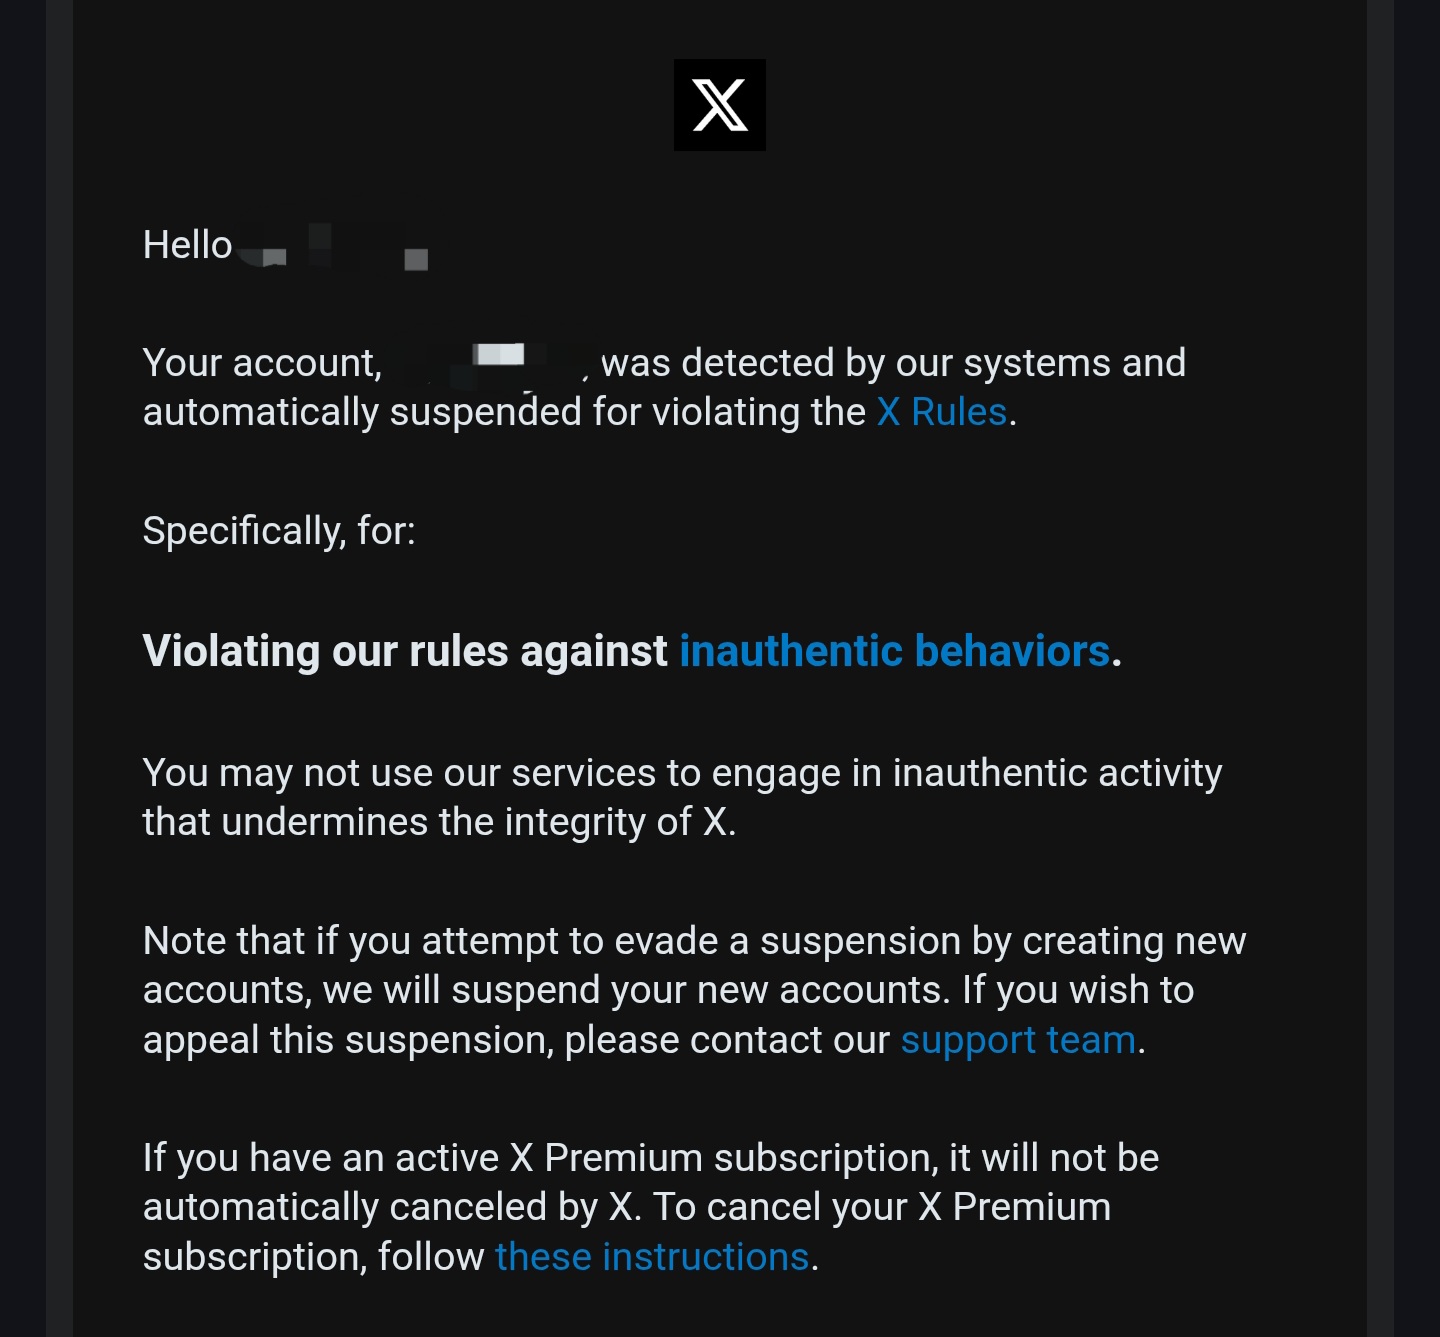1440x1337 pixels.
Task: Click the 'Note that if you attempt' line
Action: coord(694,941)
